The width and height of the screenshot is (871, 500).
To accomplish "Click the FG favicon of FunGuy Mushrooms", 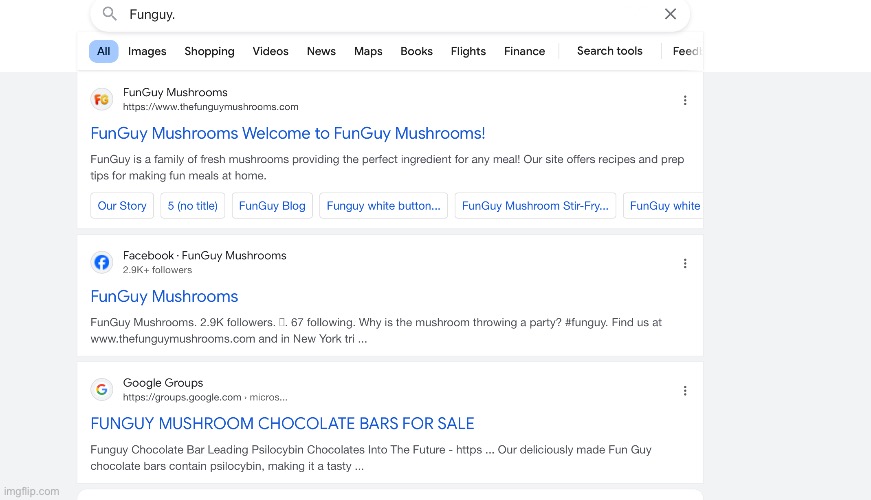I will [x=102, y=99].
